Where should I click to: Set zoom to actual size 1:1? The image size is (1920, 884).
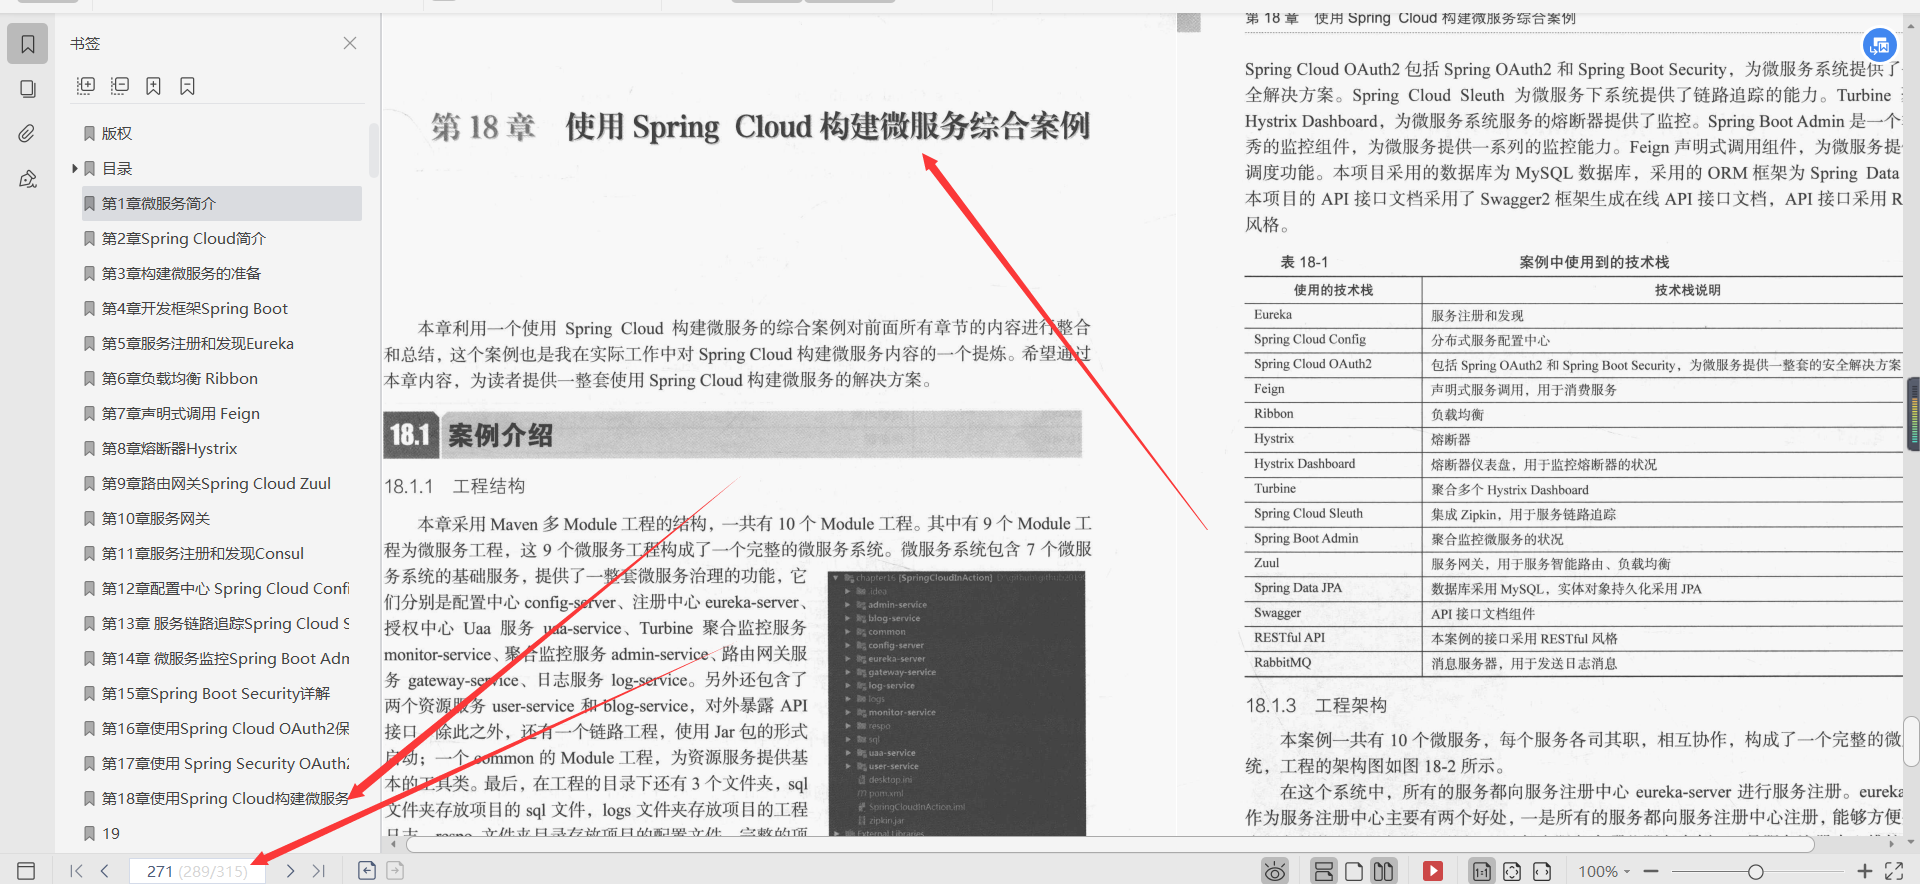pos(1482,871)
